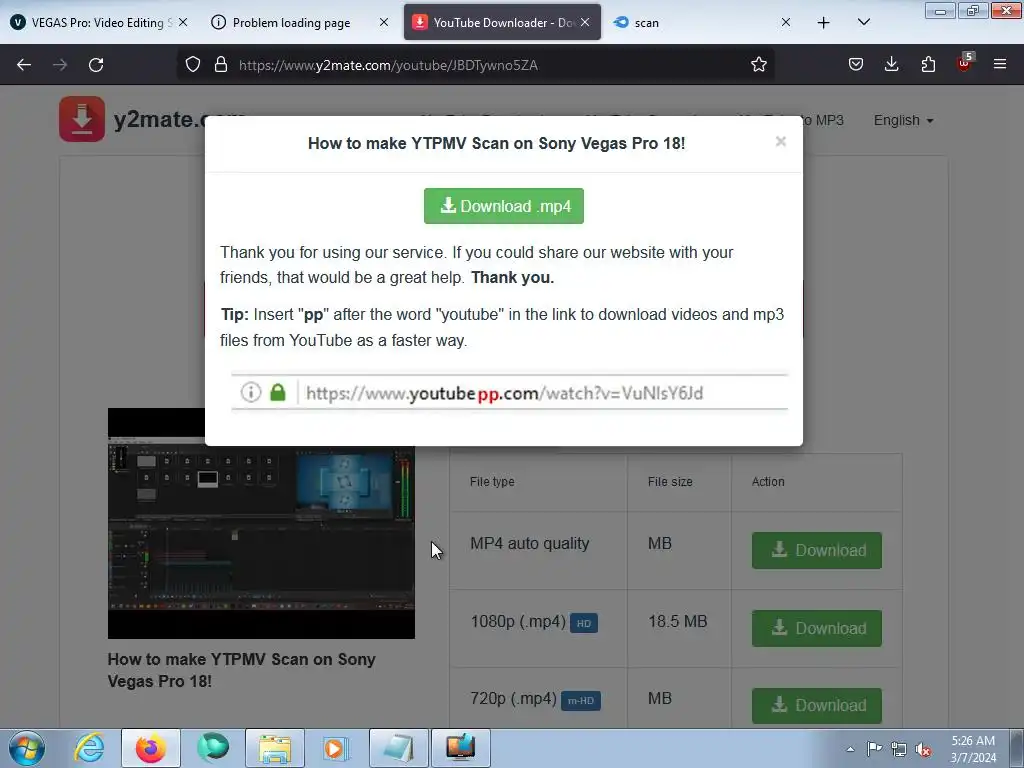Click the network tray icon
The height and width of the screenshot is (768, 1024).
(899, 749)
